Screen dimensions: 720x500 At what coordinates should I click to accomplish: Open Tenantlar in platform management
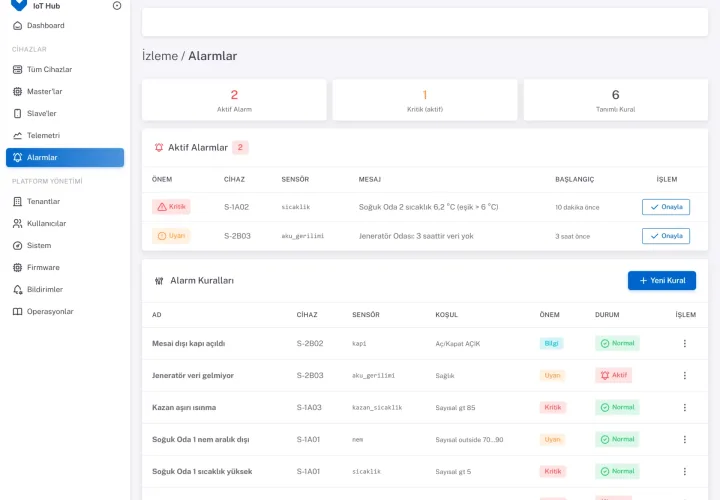tap(65, 202)
